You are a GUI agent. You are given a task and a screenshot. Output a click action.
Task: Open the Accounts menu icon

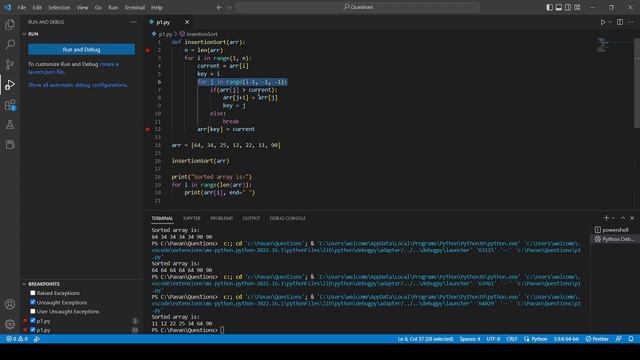click(x=10, y=304)
